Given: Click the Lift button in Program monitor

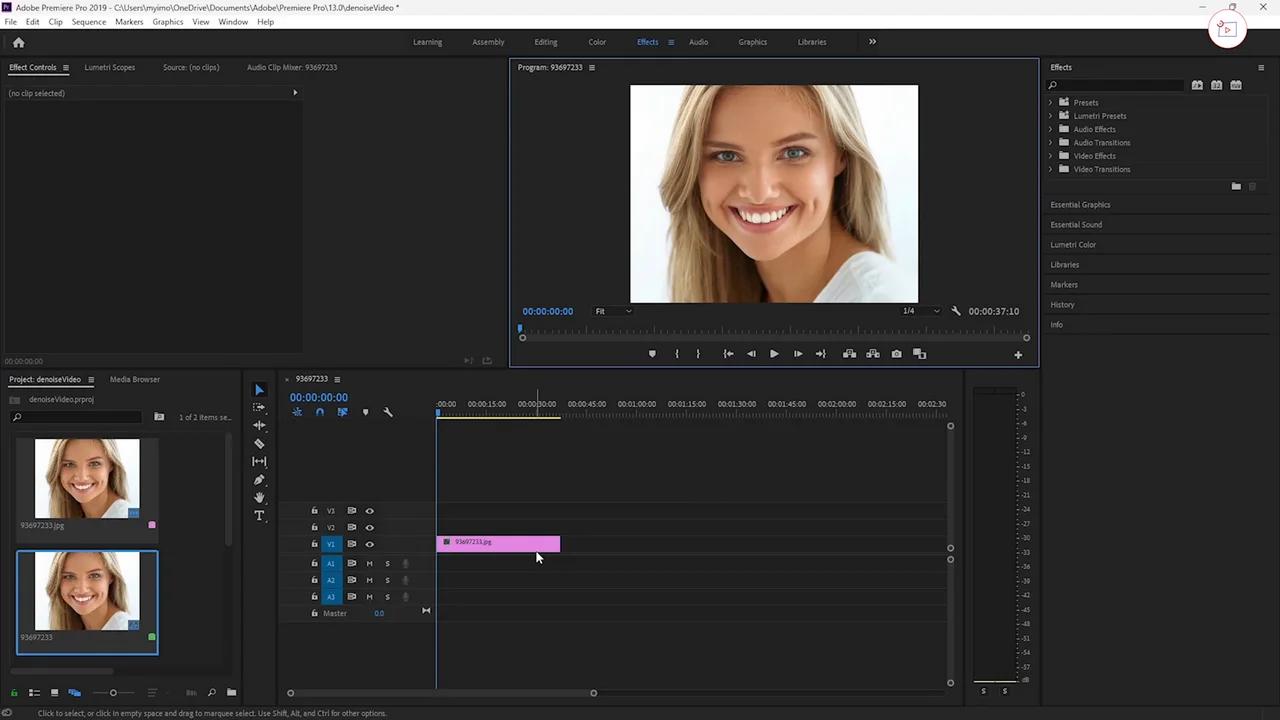Looking at the screenshot, I should (x=849, y=354).
